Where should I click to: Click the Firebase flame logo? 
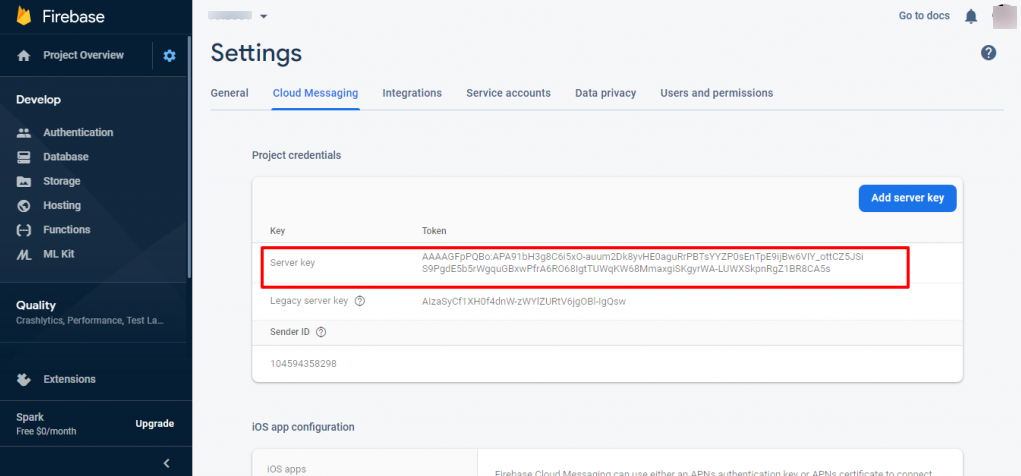tap(24, 16)
